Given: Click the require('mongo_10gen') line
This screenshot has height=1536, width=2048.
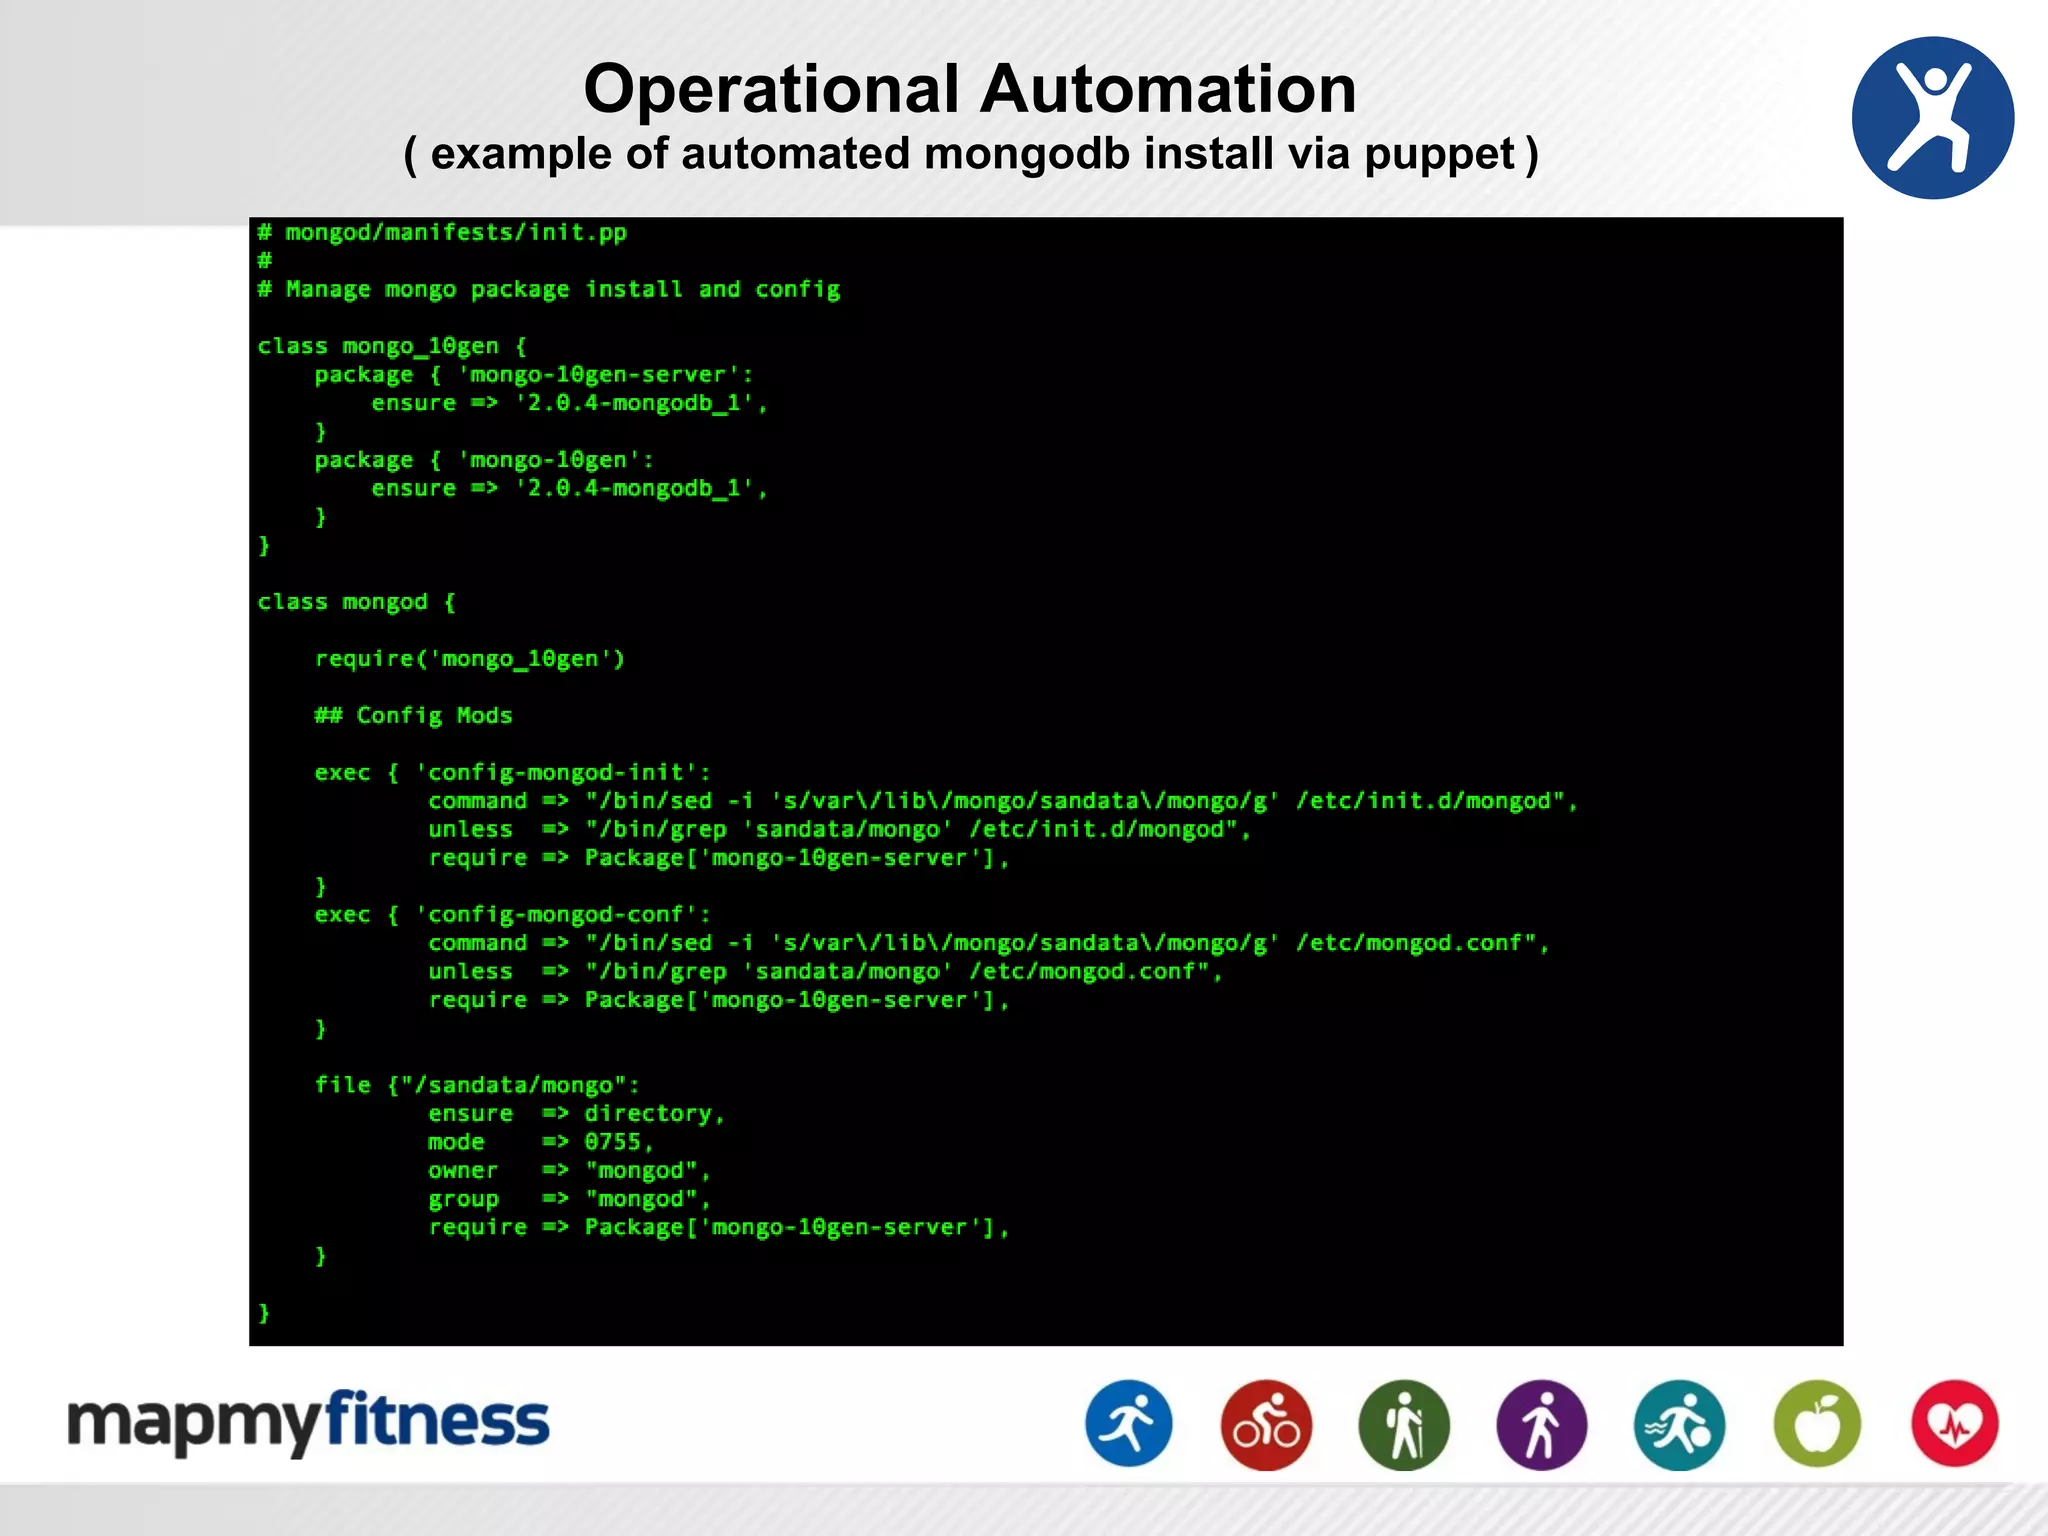Looking at the screenshot, I should pos(470,659).
